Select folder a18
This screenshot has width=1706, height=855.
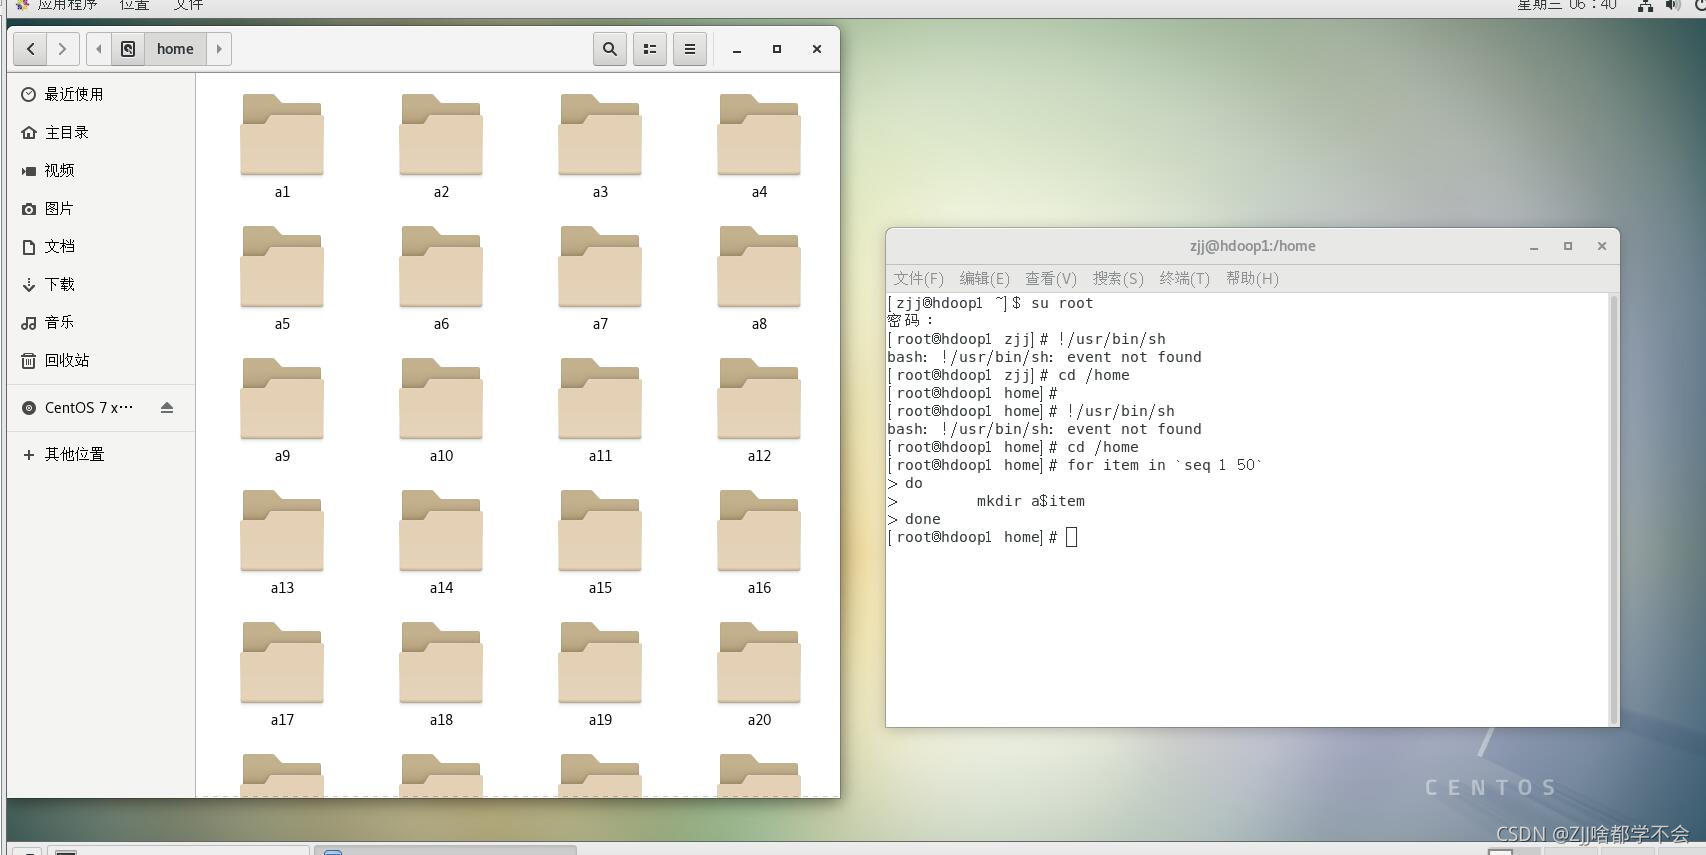coord(441,674)
